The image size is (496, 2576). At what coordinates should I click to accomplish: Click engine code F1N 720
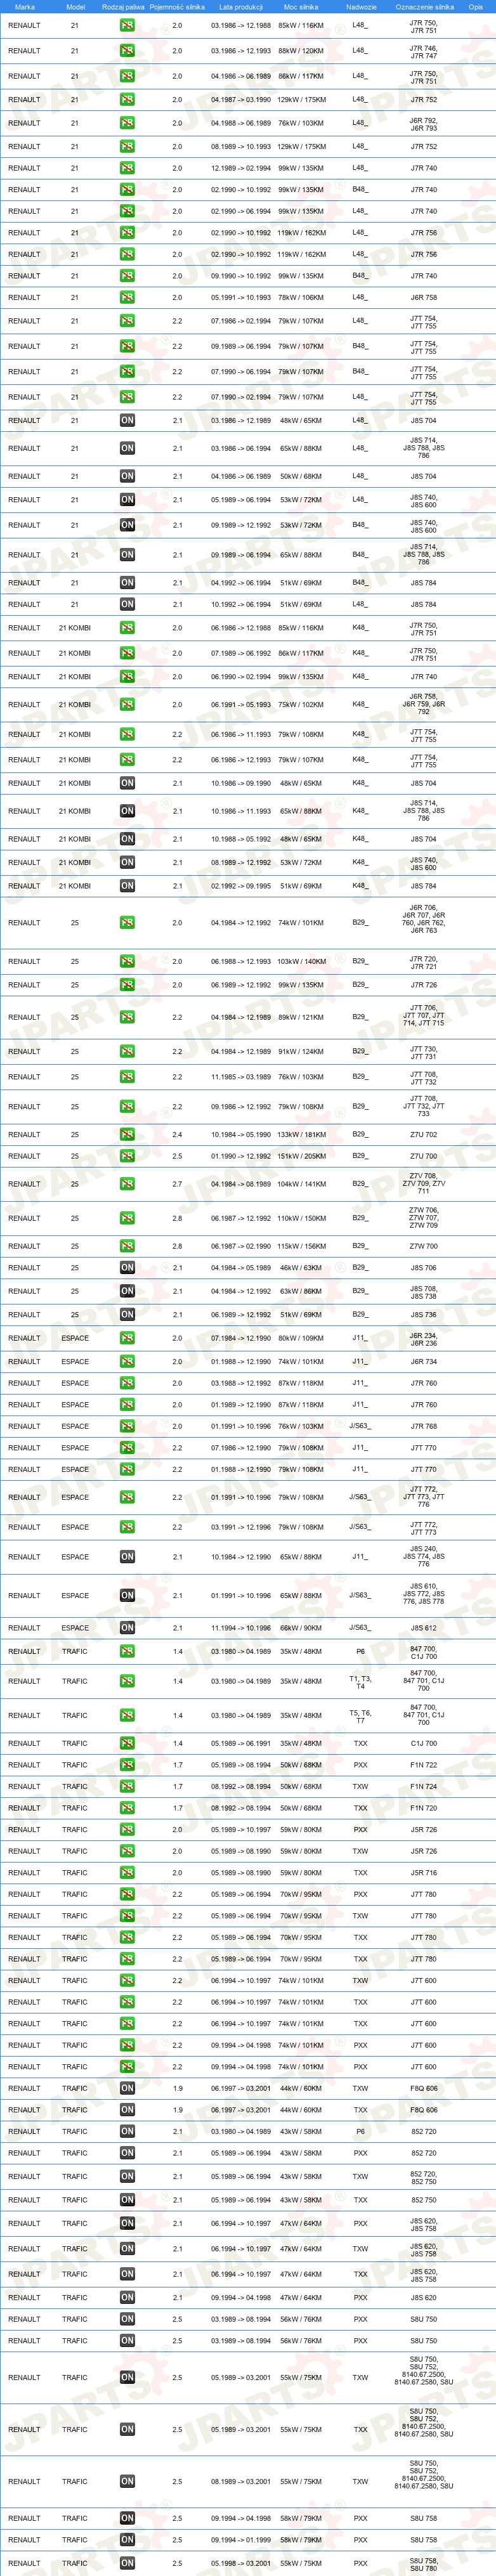[423, 1808]
